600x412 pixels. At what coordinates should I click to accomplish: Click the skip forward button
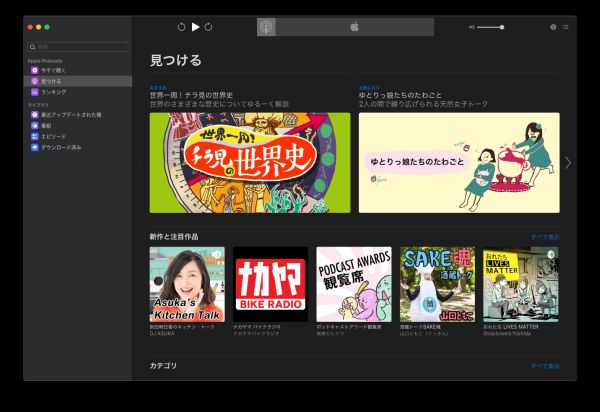tap(209, 27)
